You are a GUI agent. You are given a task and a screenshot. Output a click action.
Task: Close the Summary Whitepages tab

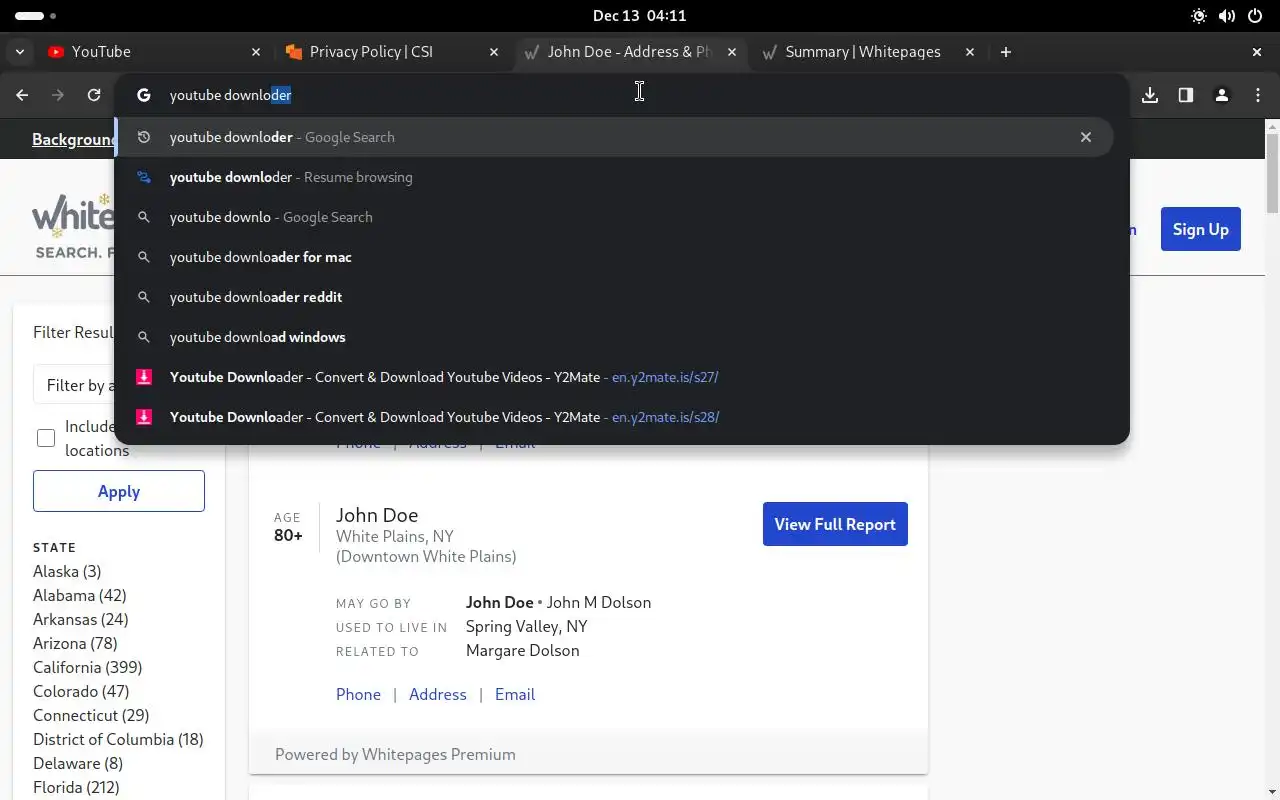tap(970, 52)
